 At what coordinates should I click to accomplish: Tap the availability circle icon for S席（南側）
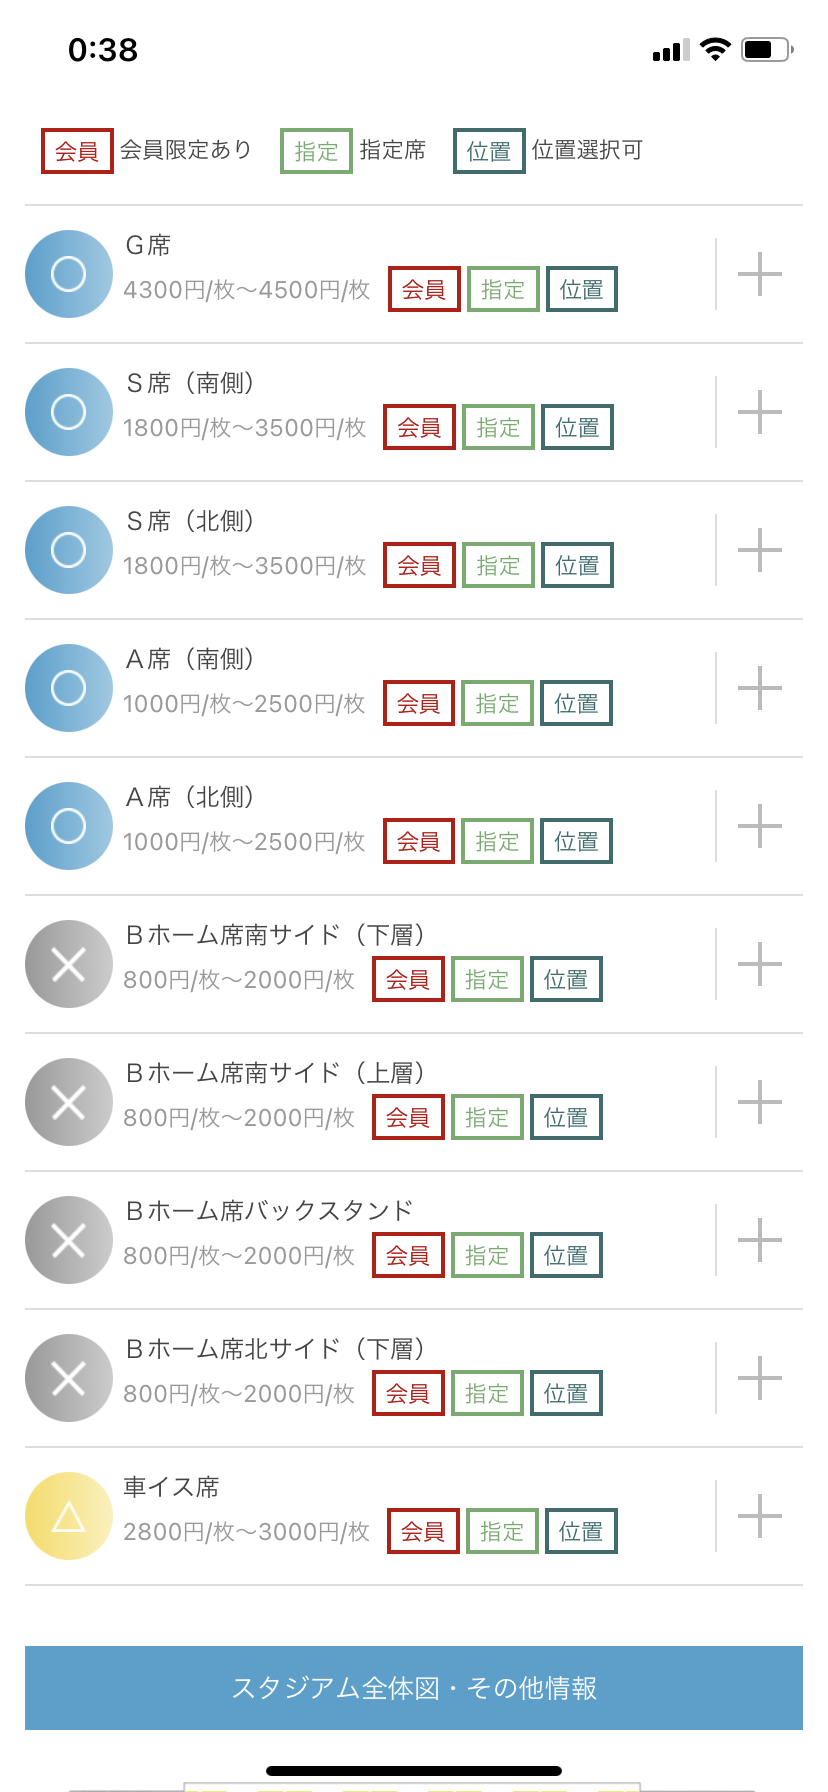click(x=68, y=412)
